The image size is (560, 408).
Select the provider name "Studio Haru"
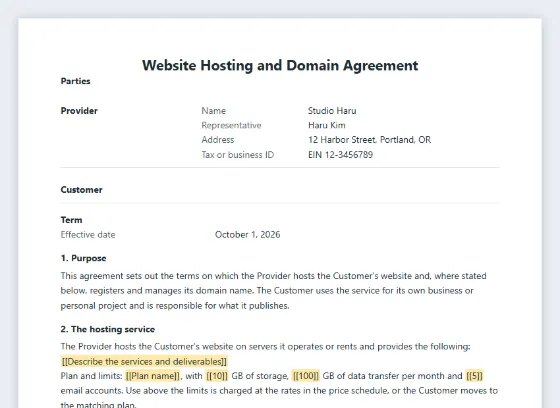332,111
